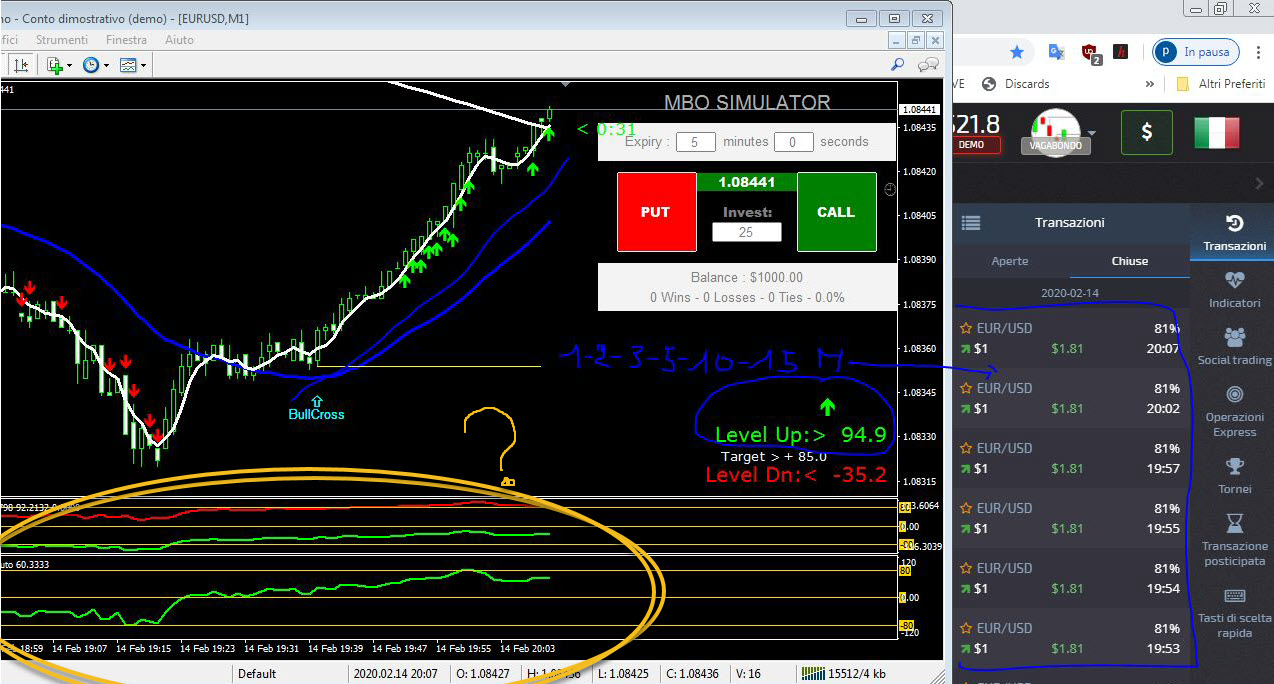This screenshot has width=1274, height=684.
Task: Open the Finestra menu
Action: [126, 40]
